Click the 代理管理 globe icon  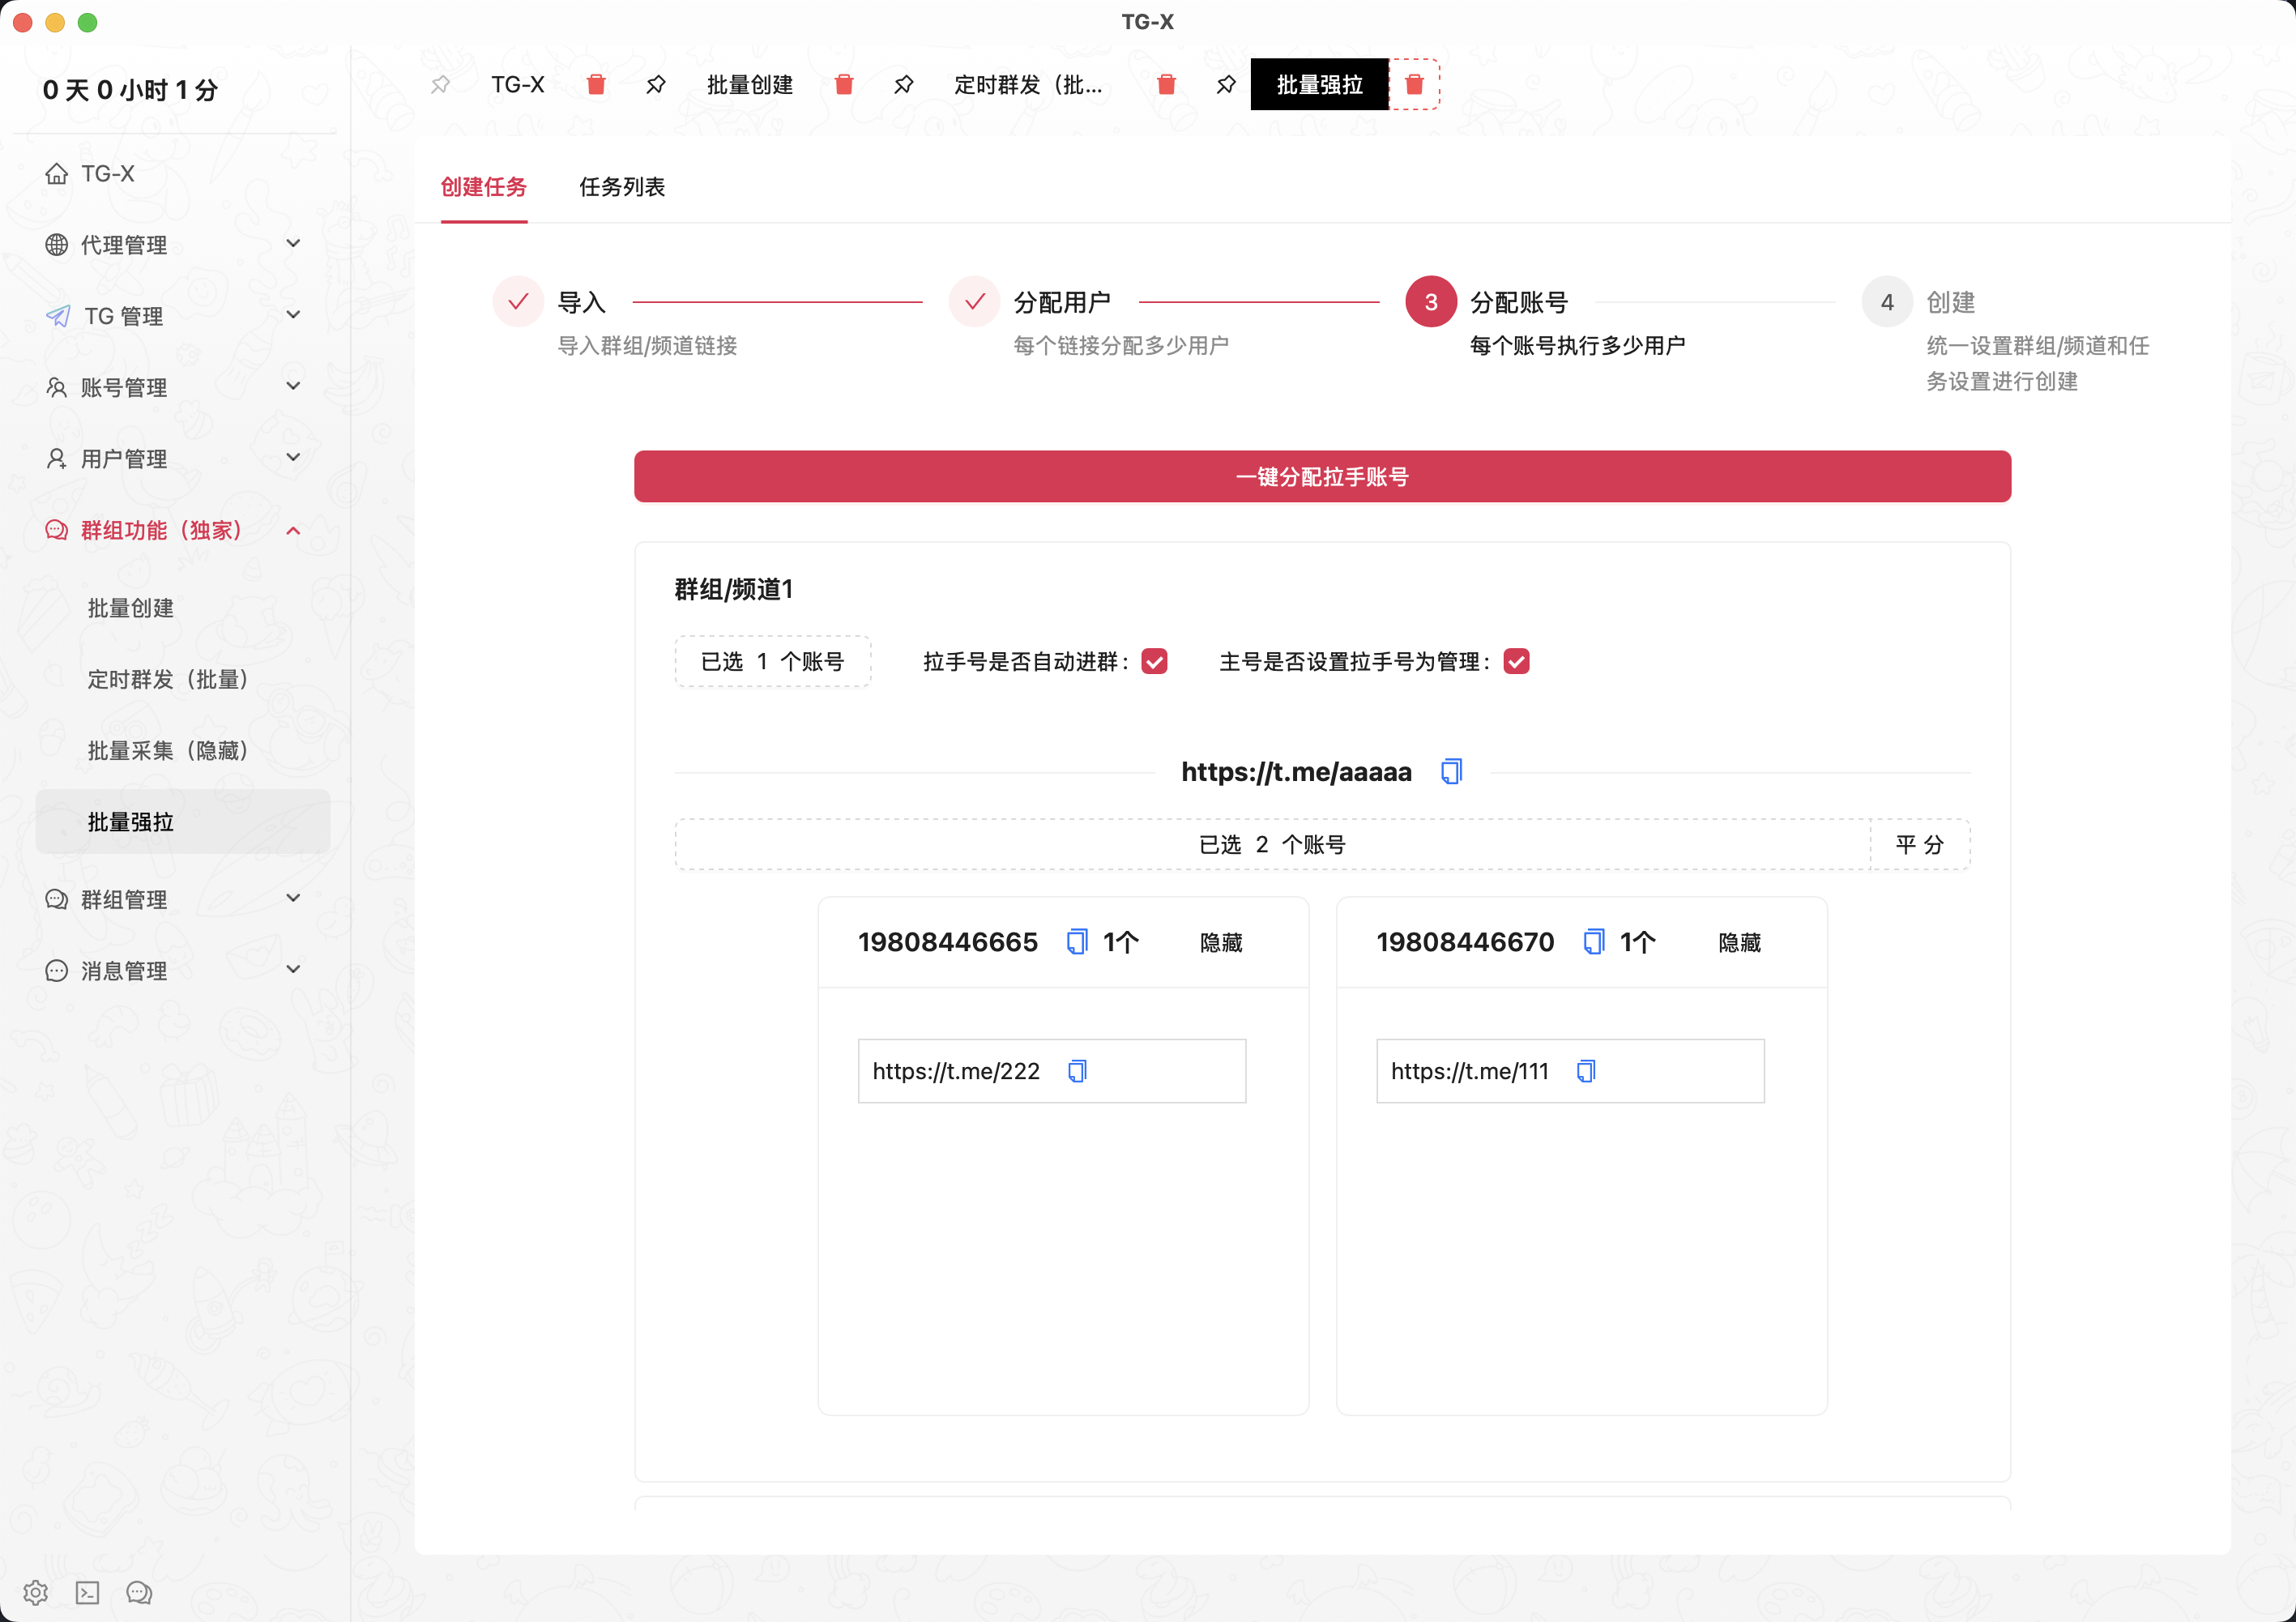click(x=57, y=245)
